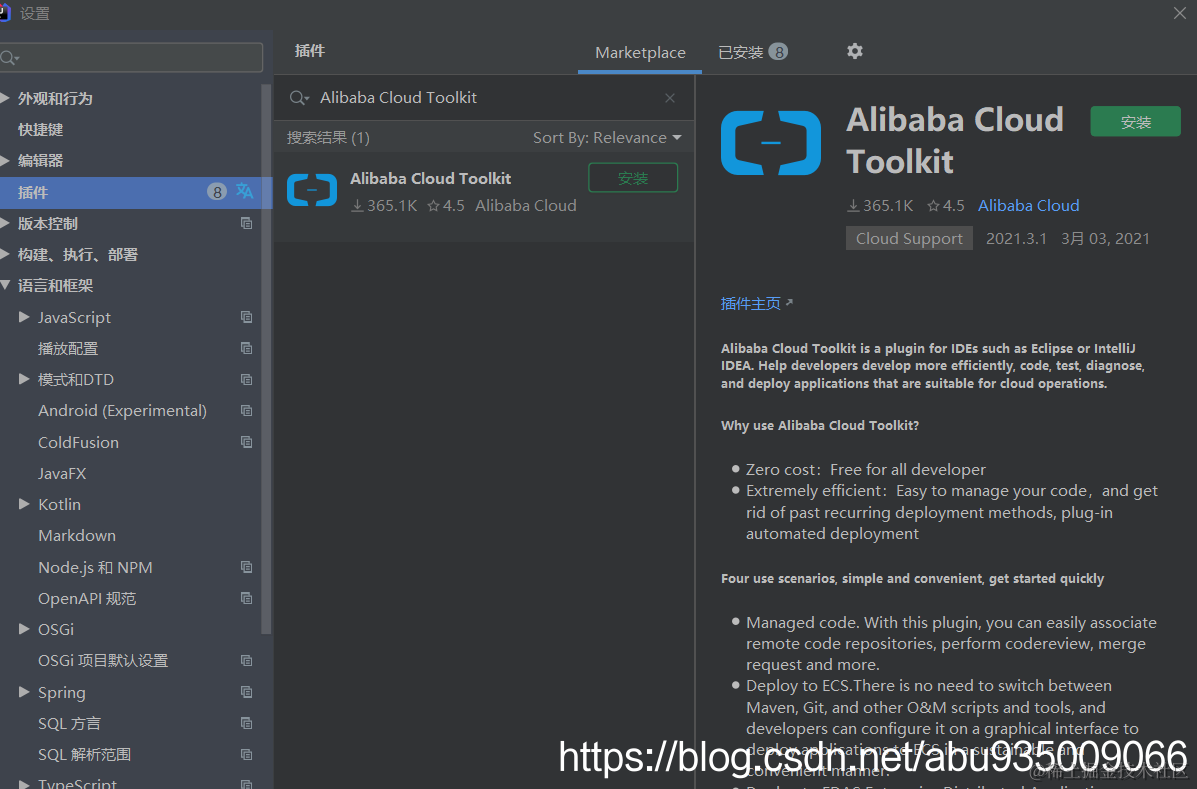
Task: Click the OpenAPI 规范 copy icon
Action: 246,598
